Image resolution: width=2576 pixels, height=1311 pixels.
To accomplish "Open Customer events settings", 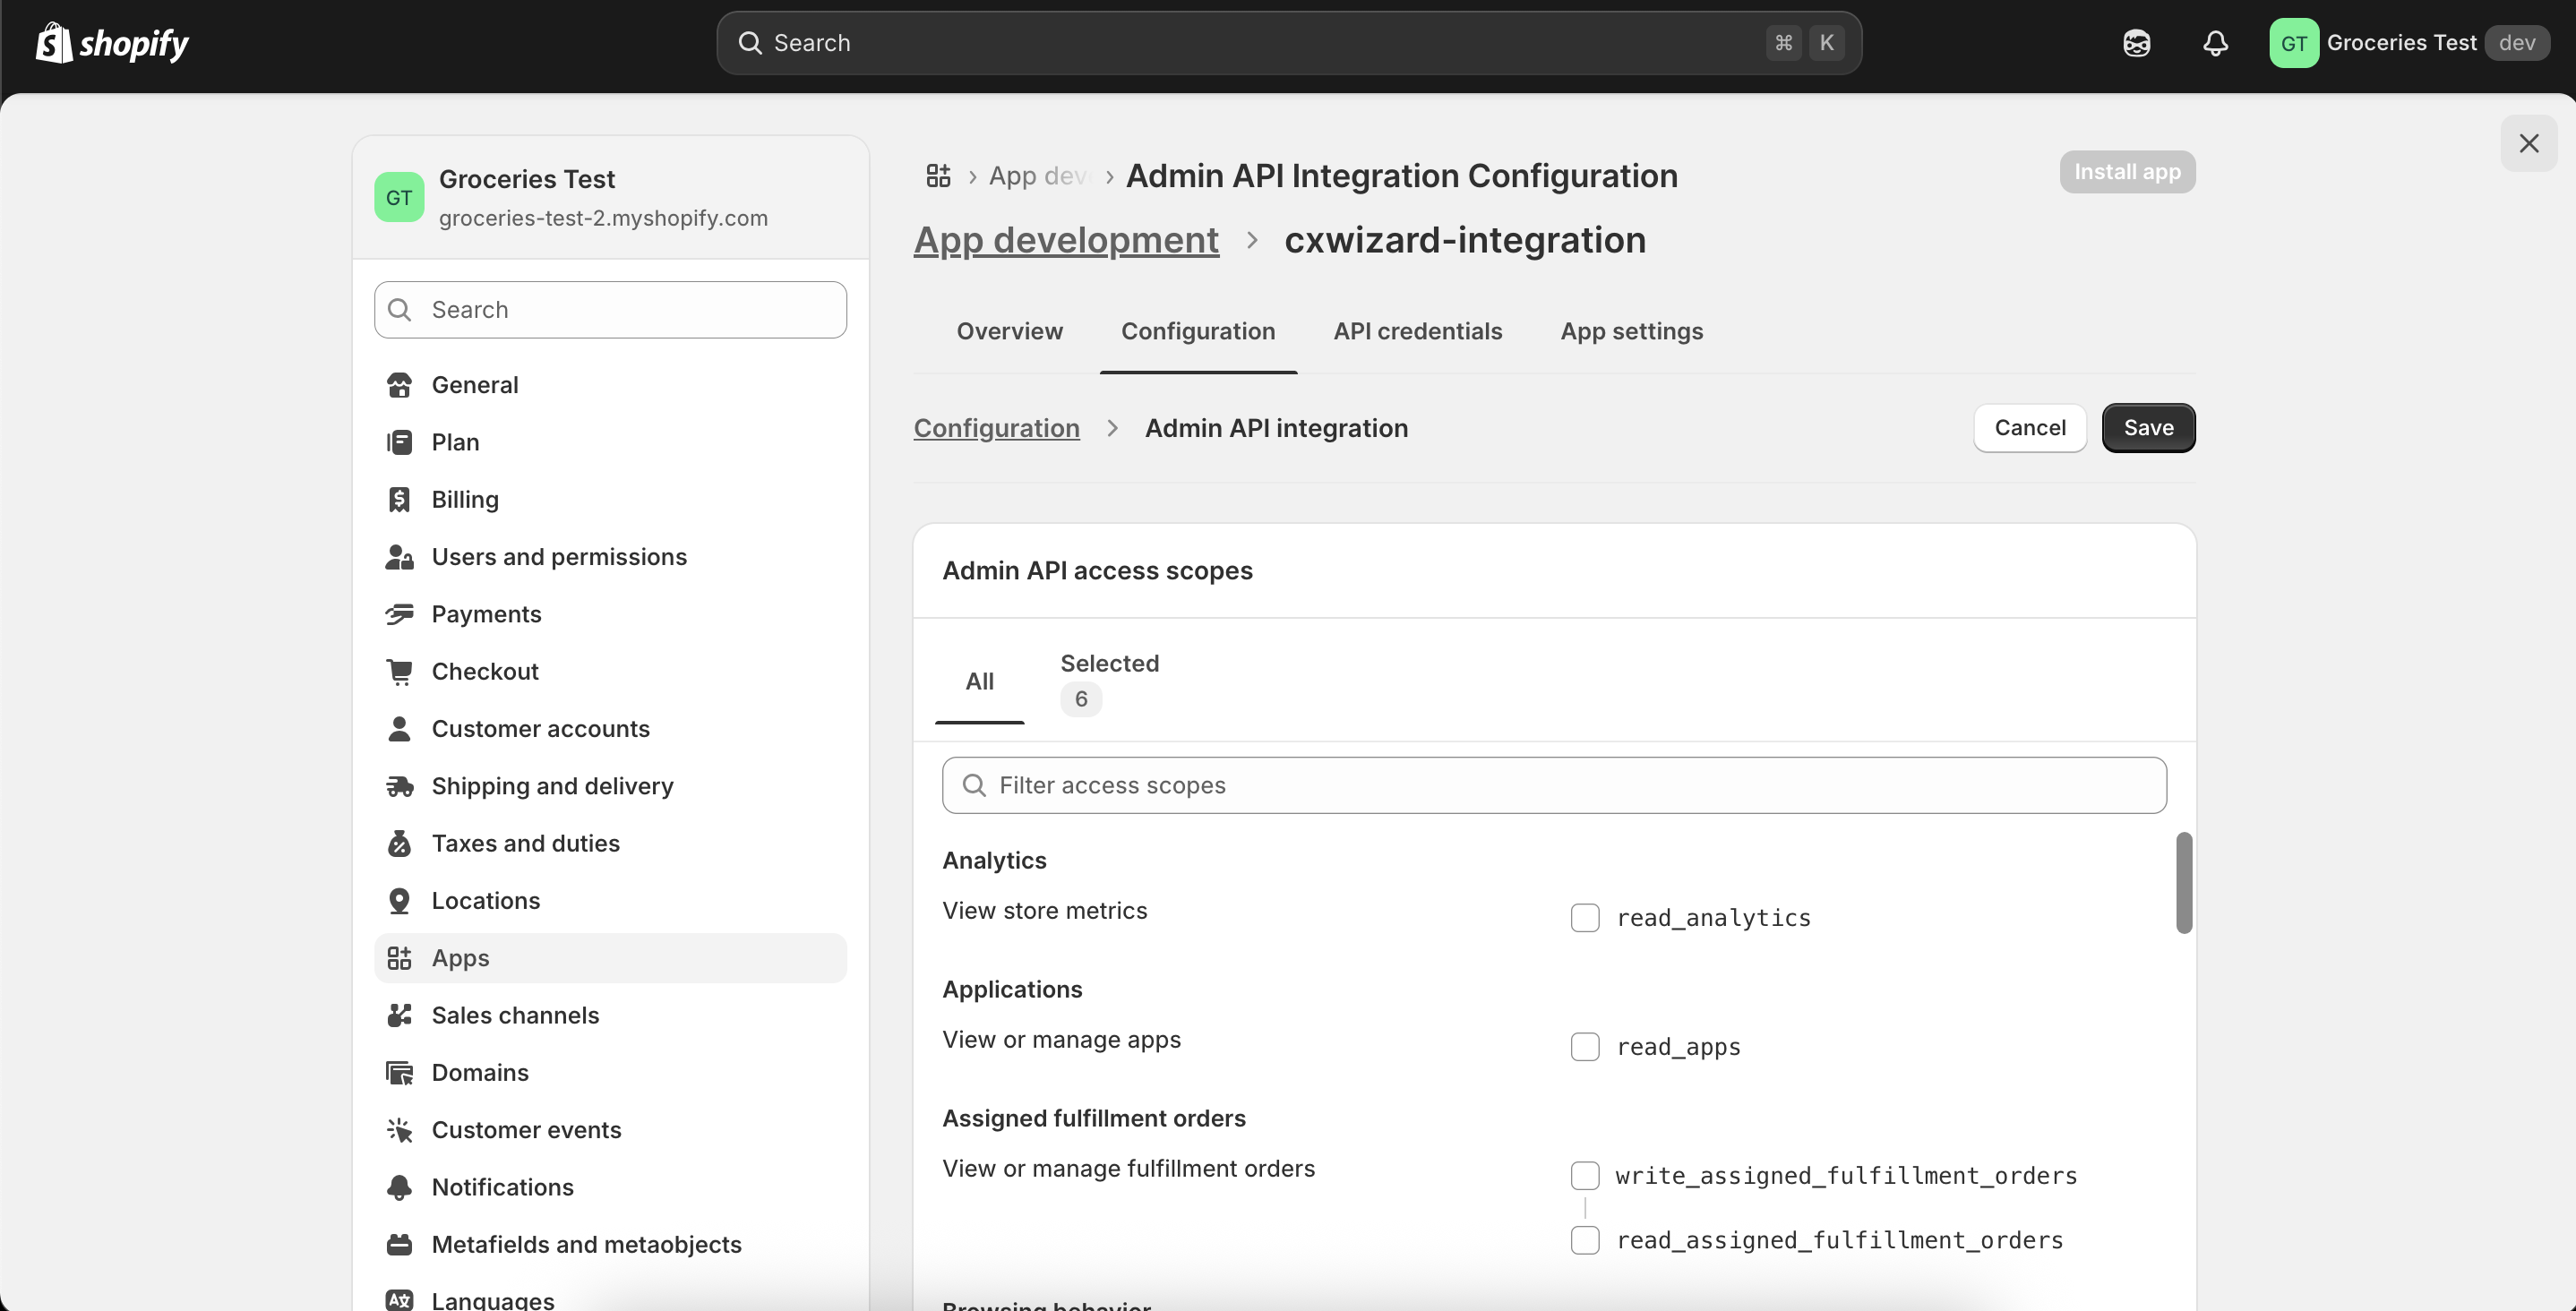I will pos(527,1130).
